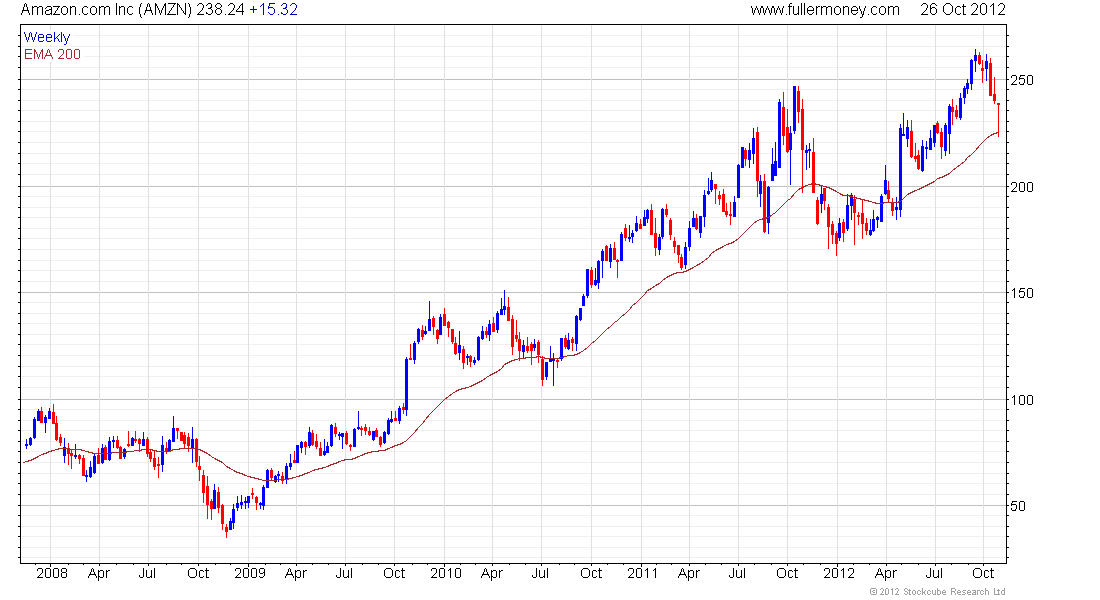Viewport: 1100px width, 600px height.
Task: Click the Stockcube Research Ltd copyright text
Action: [x=937, y=592]
